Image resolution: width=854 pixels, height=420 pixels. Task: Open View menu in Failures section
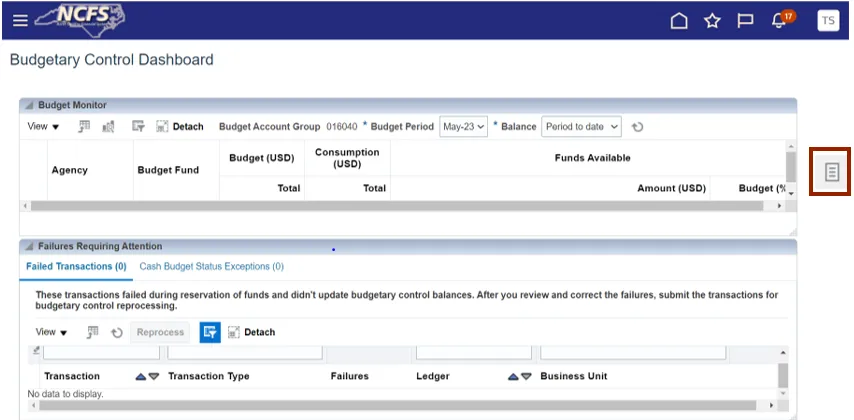[x=51, y=332]
